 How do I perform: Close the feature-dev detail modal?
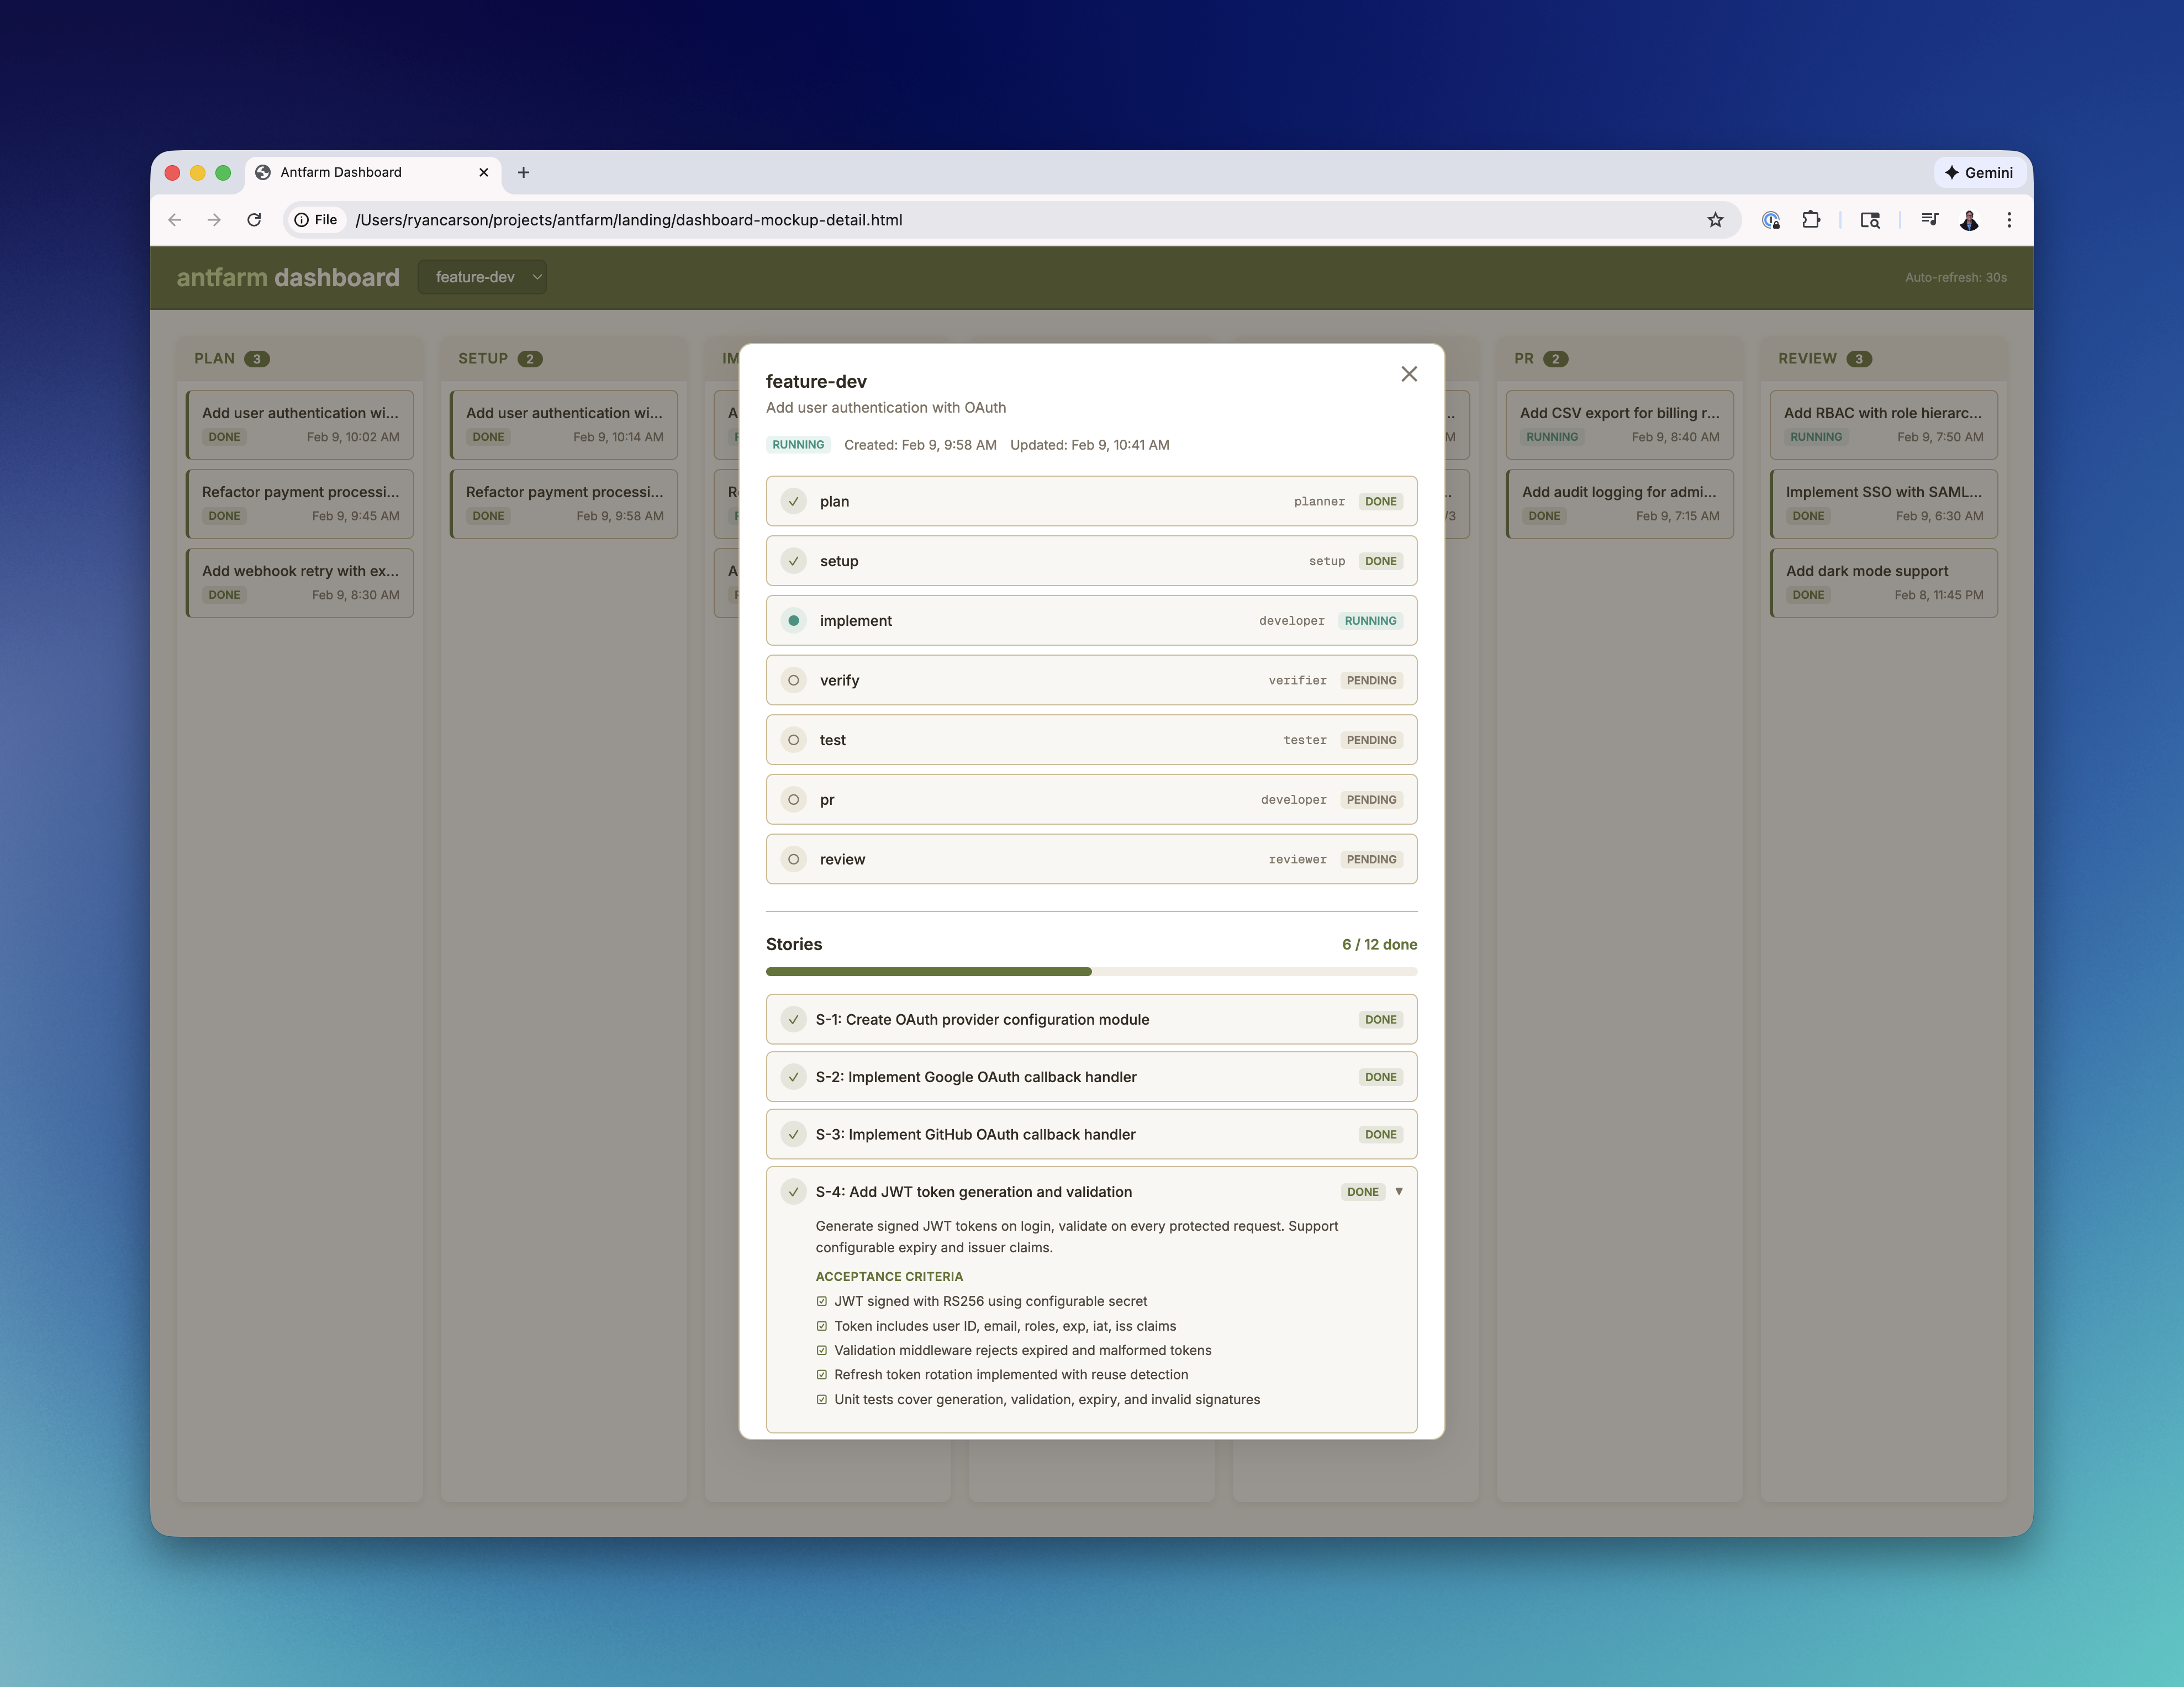pyautogui.click(x=1409, y=373)
